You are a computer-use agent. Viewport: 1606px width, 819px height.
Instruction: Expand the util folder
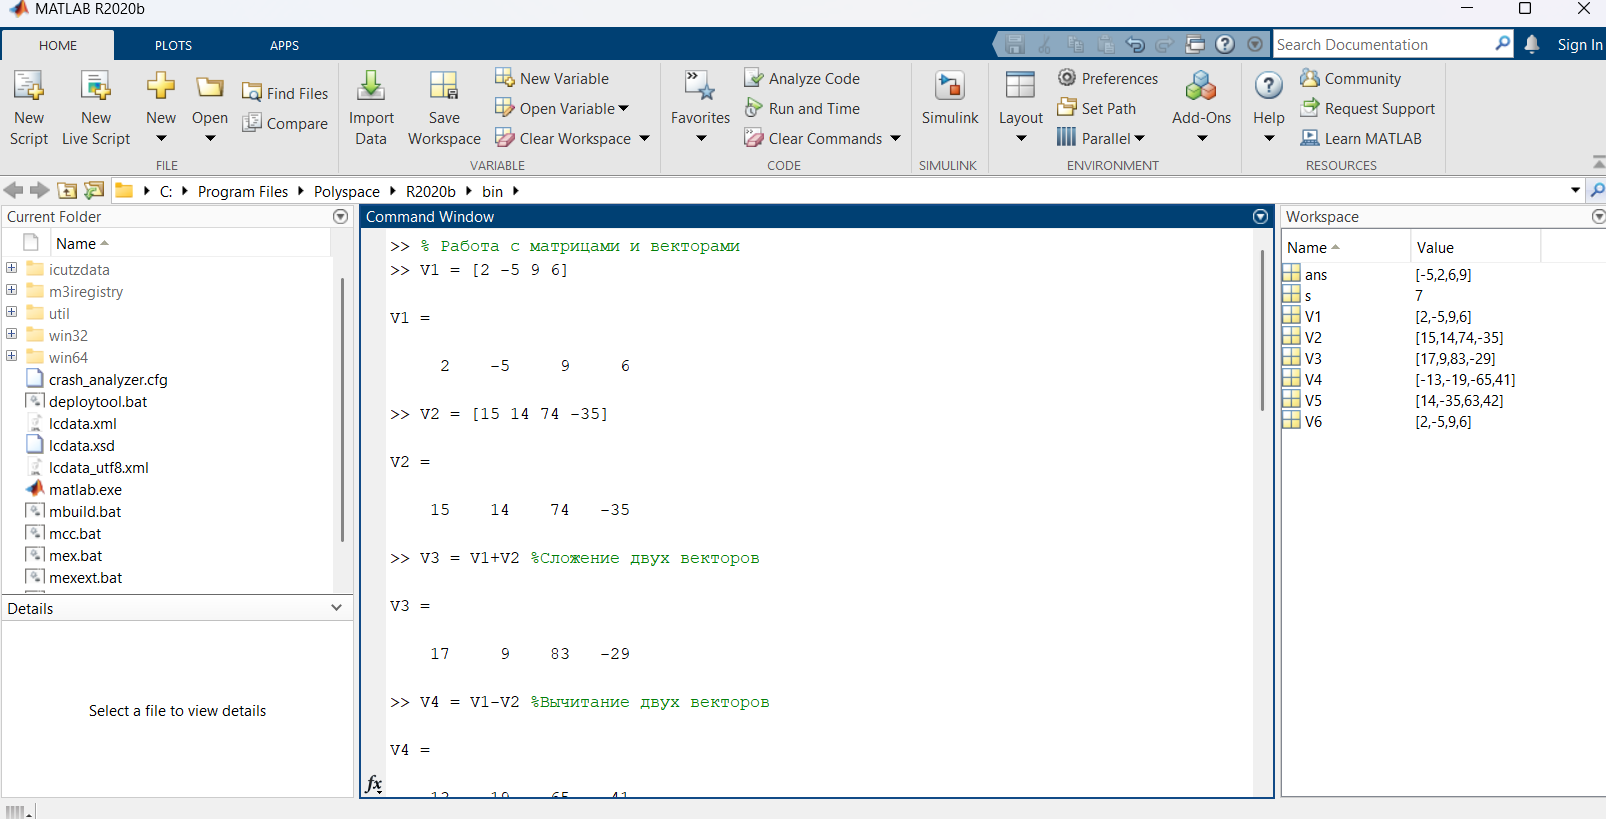click(x=12, y=312)
